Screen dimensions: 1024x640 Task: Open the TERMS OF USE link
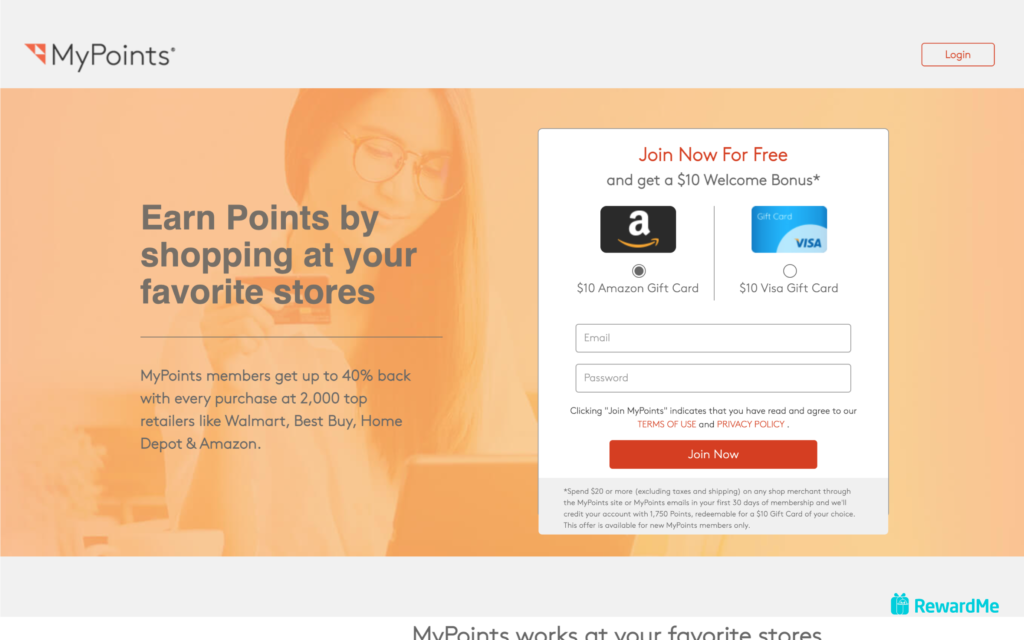[x=666, y=424]
